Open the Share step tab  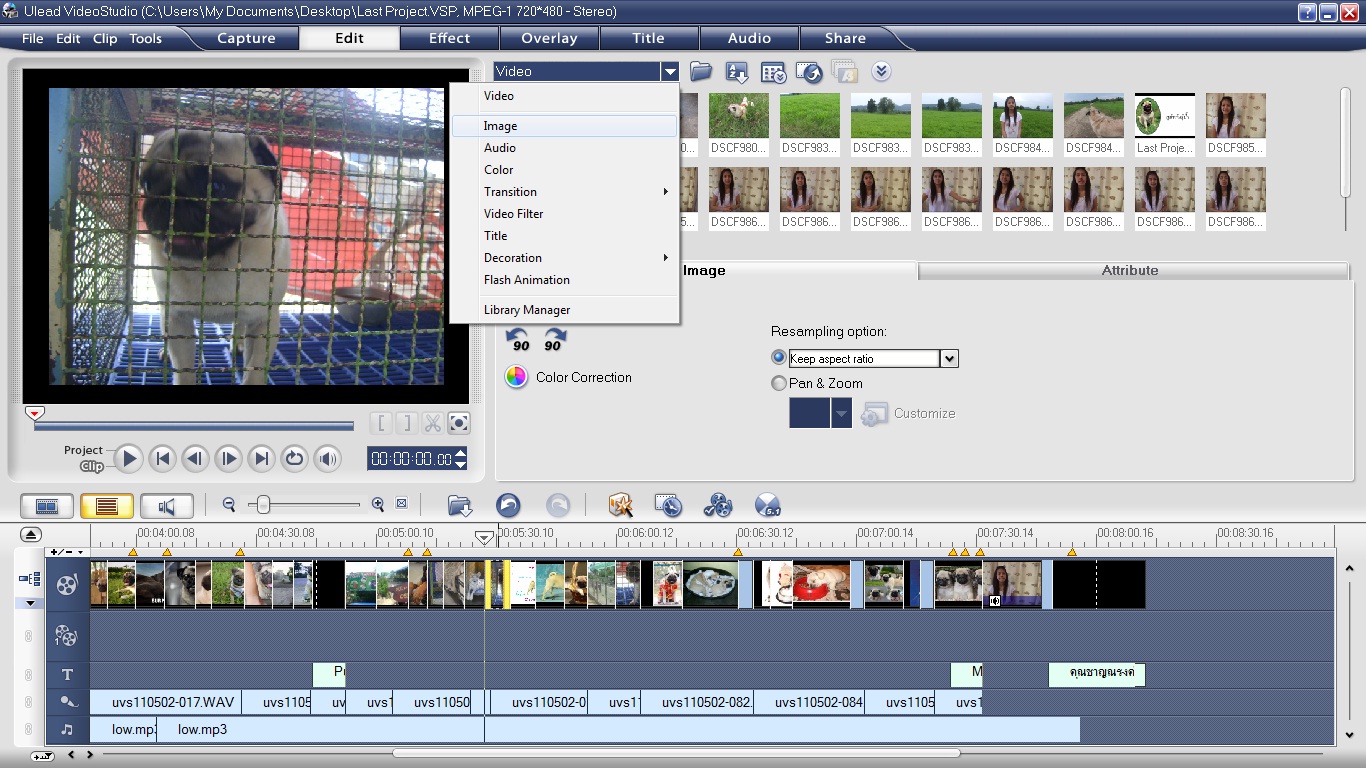coord(845,39)
